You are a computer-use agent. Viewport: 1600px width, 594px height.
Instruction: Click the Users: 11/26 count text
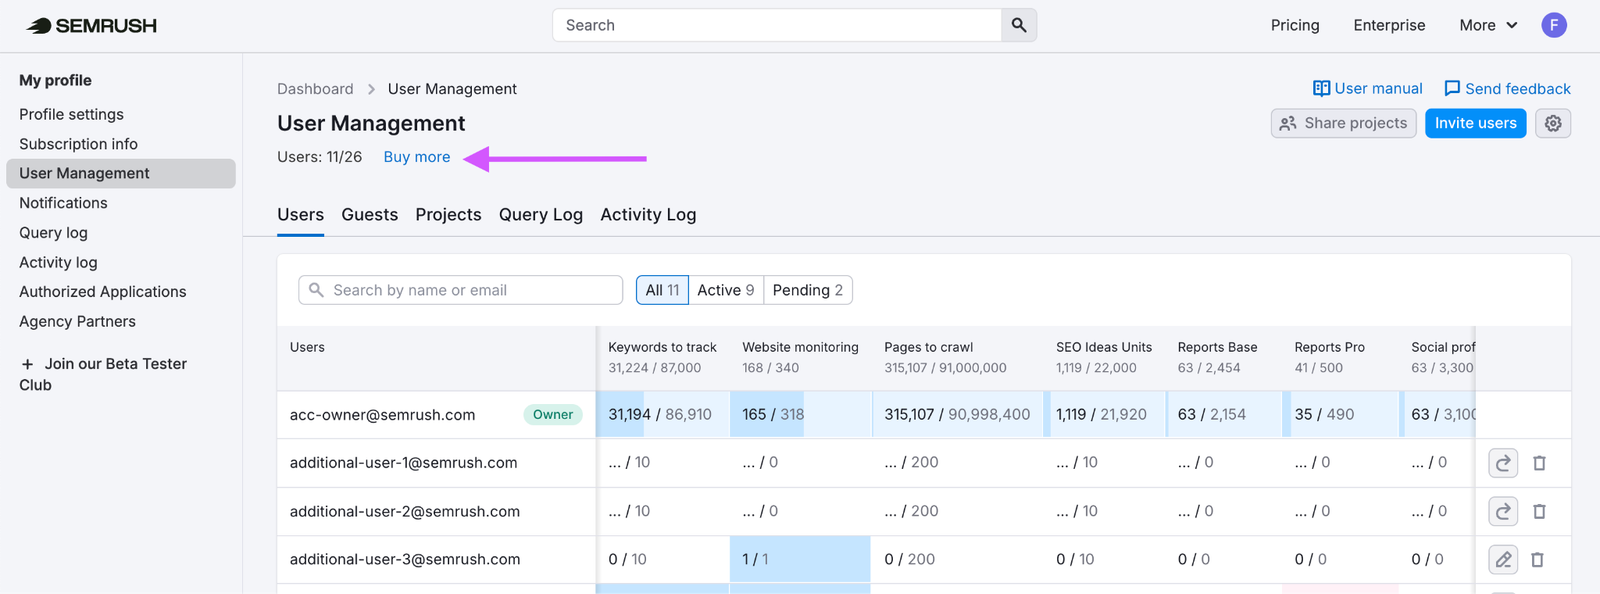coord(319,157)
